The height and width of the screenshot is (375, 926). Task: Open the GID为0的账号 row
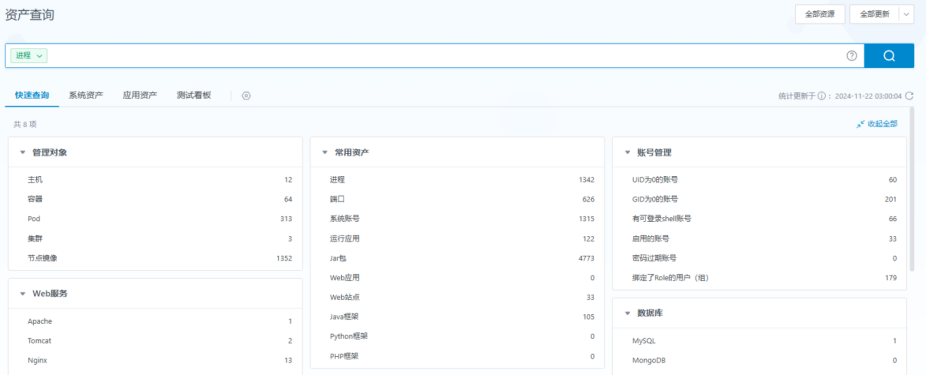pos(759,199)
